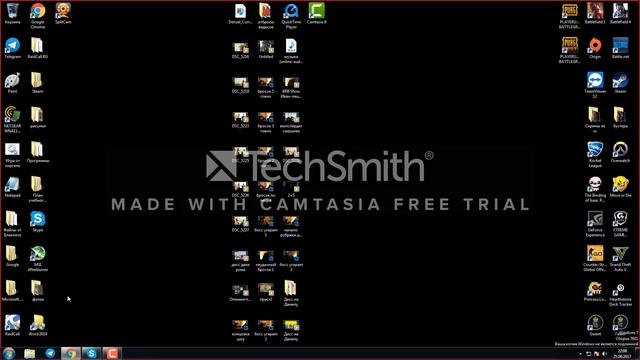The width and height of the screenshot is (640, 360).
Task: Select the MSI Afterburner shortcut
Action: coord(38,259)
